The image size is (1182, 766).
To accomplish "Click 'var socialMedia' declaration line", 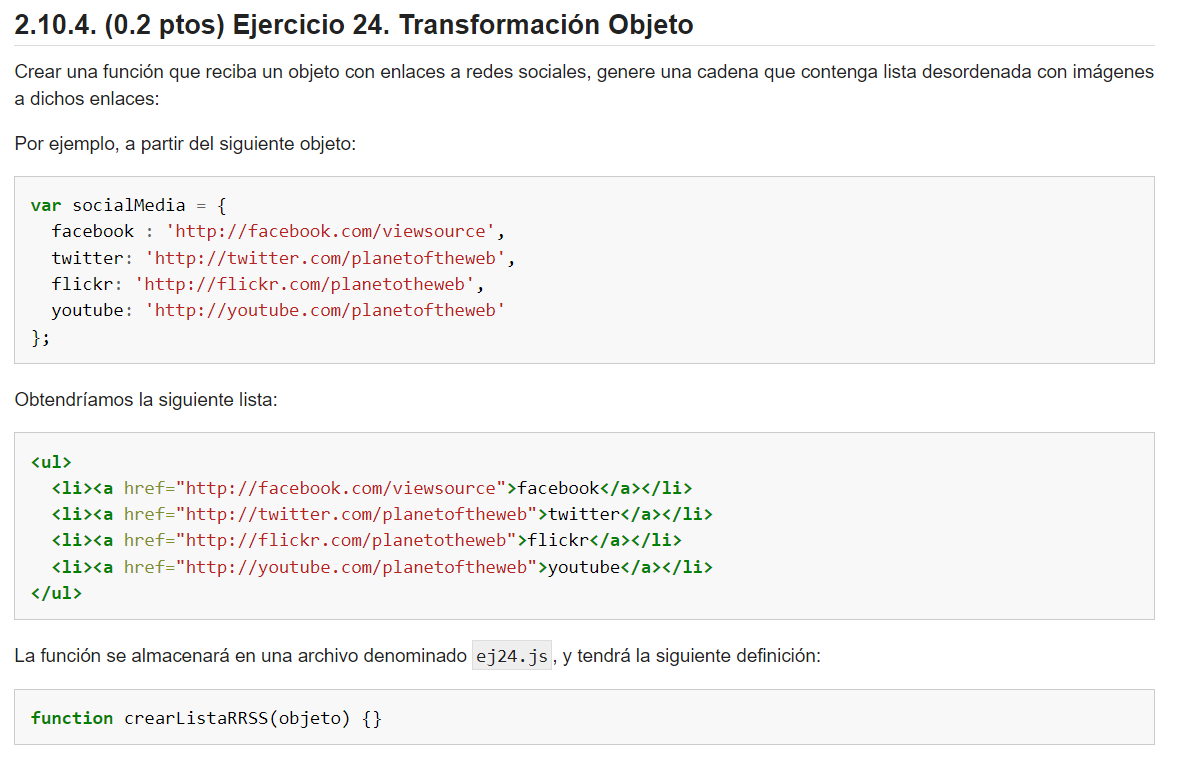I will (x=128, y=205).
